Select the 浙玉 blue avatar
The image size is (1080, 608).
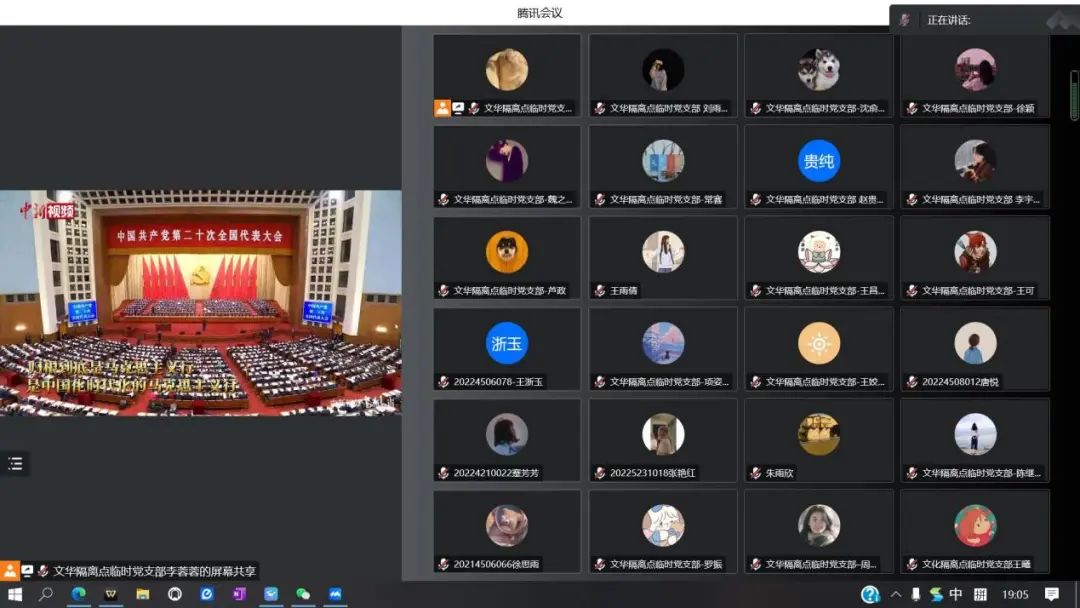coord(506,343)
